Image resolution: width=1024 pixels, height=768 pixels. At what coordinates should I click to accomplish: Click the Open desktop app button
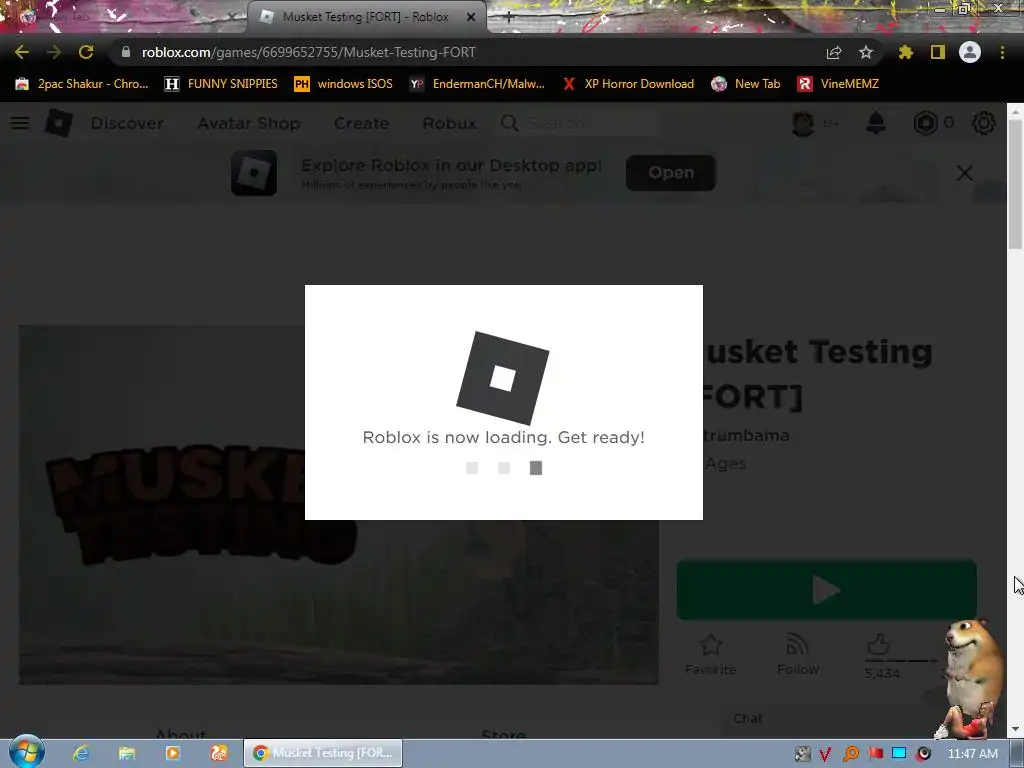(671, 172)
